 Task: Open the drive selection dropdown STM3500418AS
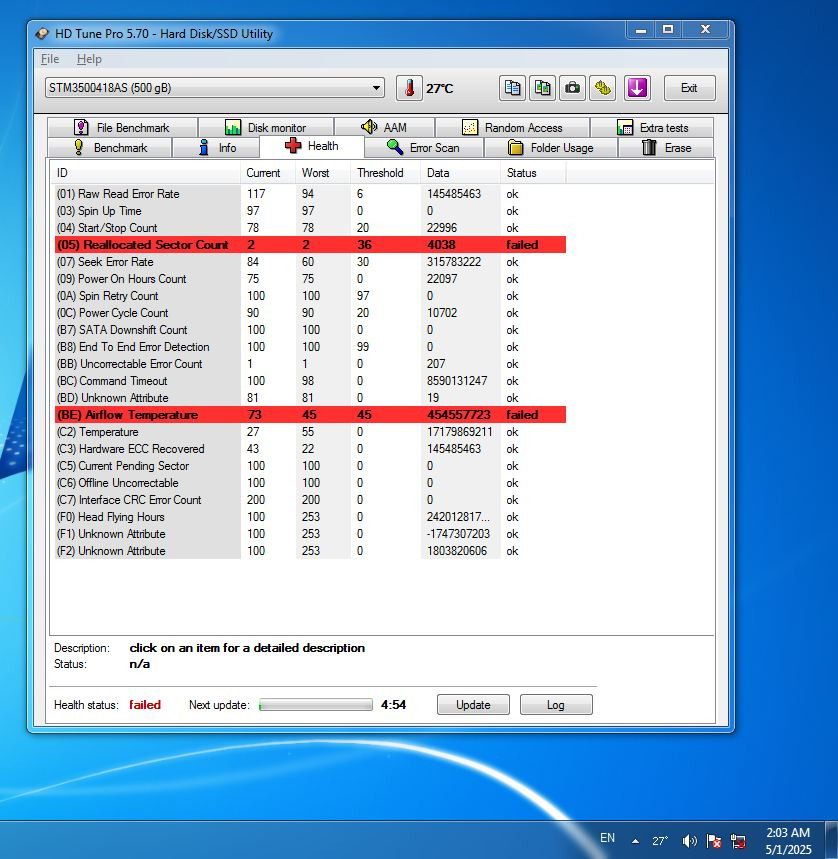(x=215, y=88)
